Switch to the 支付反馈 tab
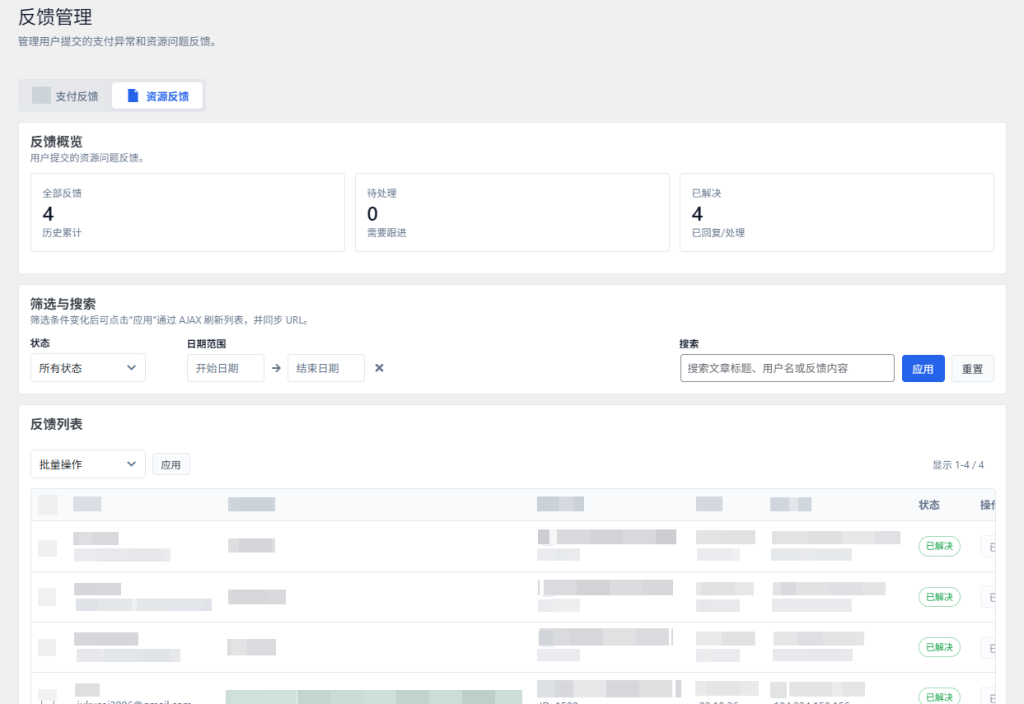 [66, 96]
